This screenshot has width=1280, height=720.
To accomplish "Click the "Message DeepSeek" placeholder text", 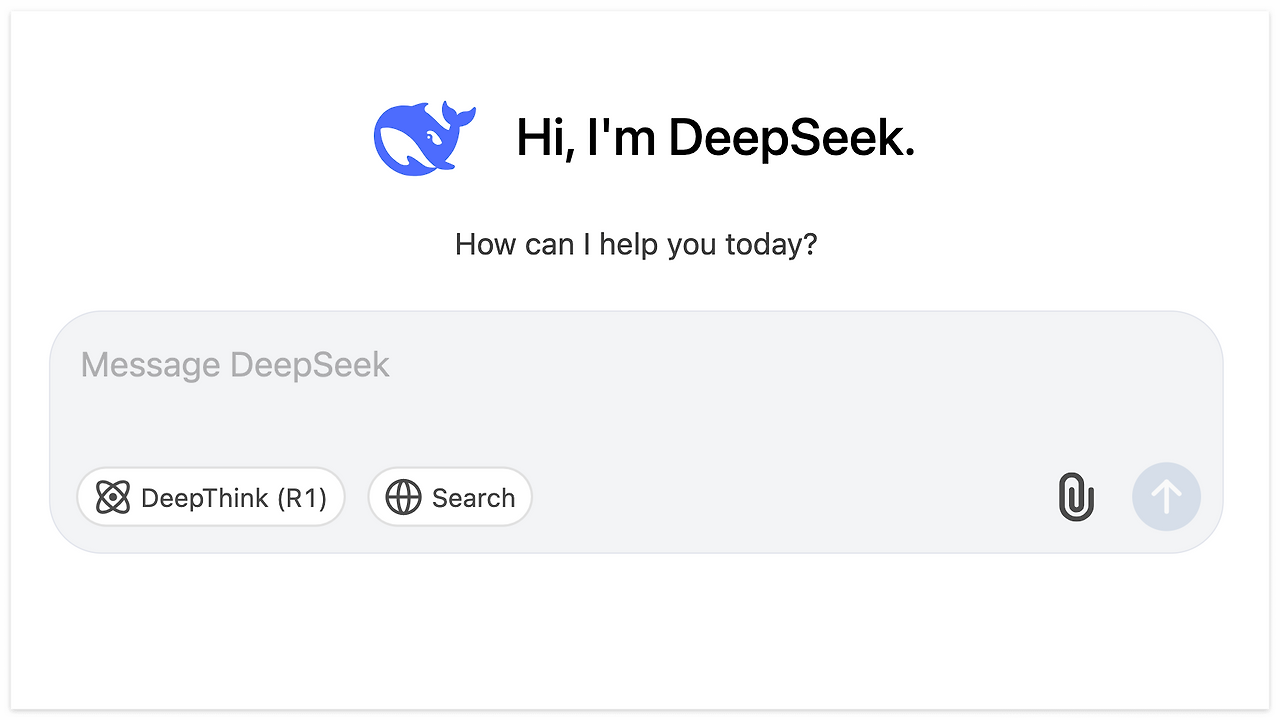I will pyautogui.click(x=235, y=365).
